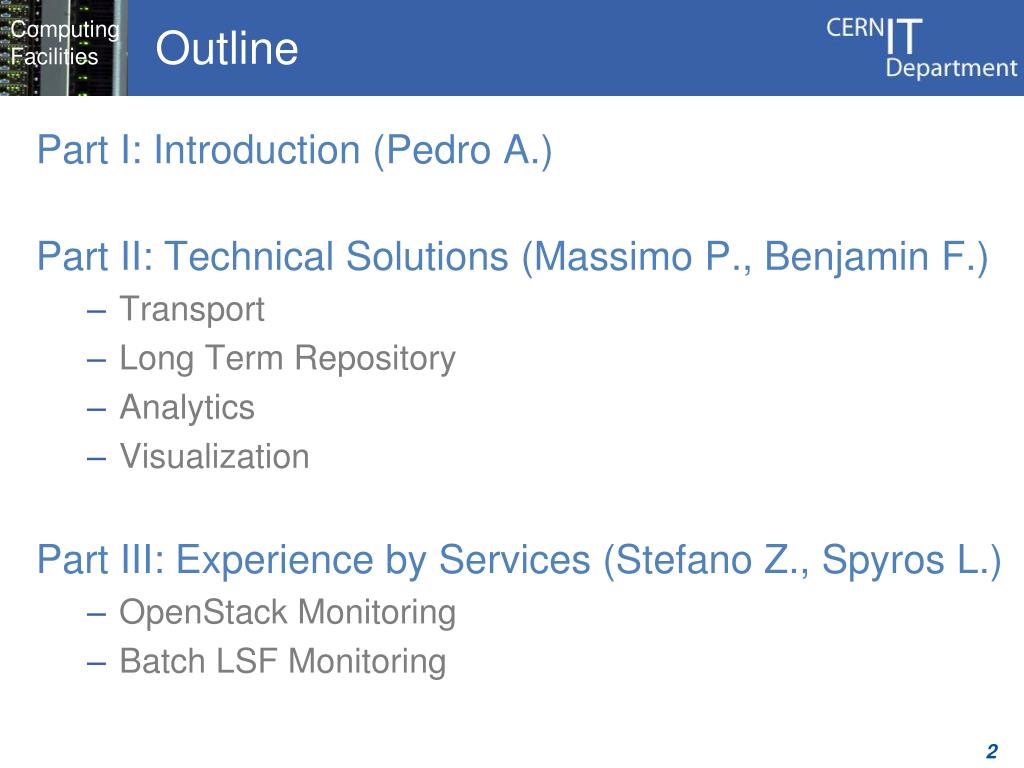Click the name Stefano Z.

click(x=706, y=560)
